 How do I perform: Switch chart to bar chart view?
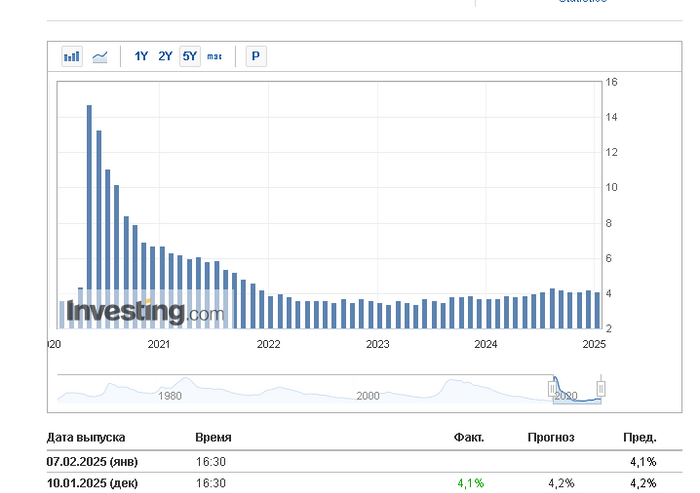coord(72,56)
